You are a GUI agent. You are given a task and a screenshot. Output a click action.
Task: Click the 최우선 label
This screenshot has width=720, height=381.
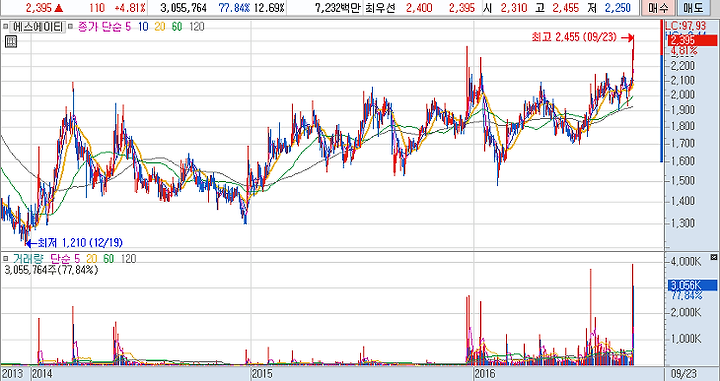[x=379, y=8]
